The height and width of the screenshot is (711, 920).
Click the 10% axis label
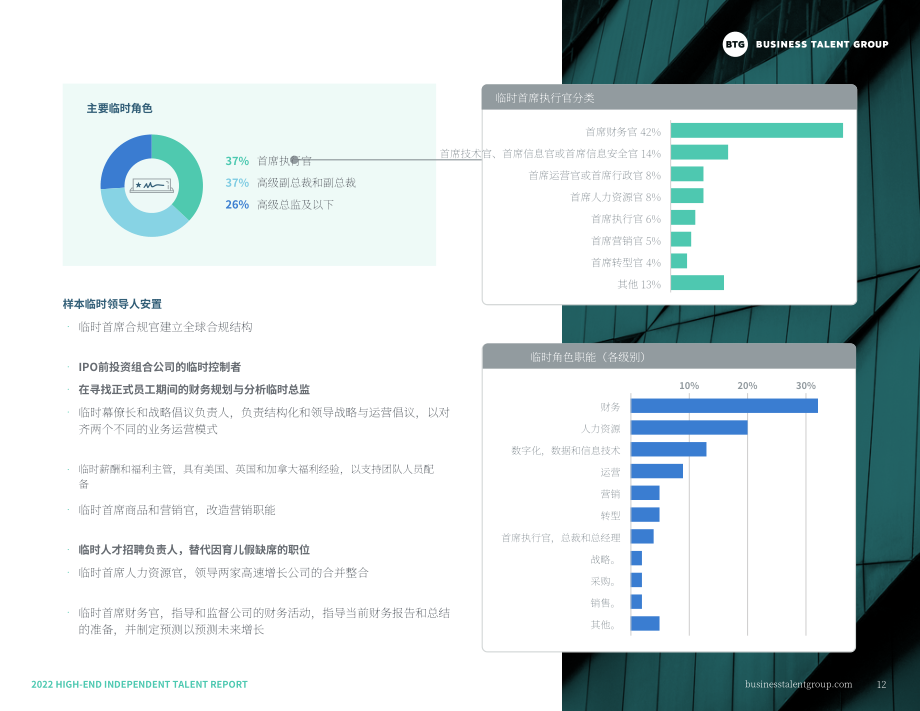(689, 385)
